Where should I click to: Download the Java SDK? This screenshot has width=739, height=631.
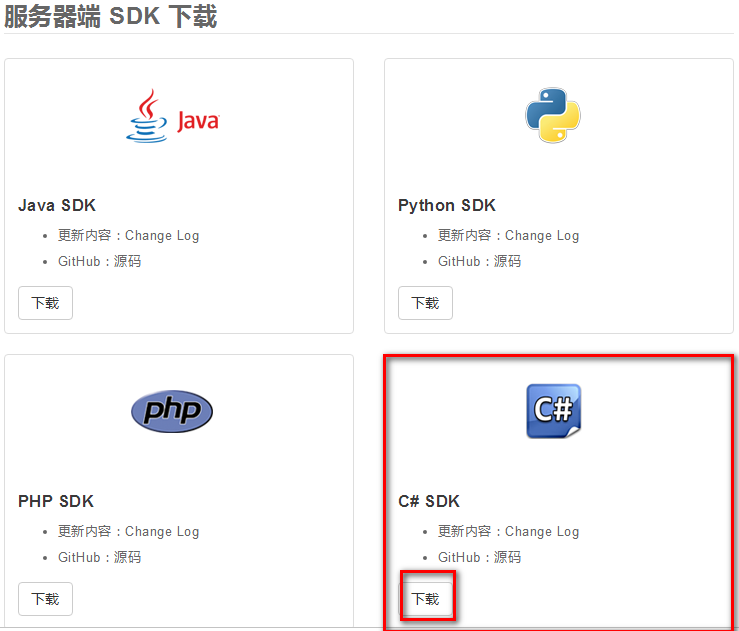[45, 303]
